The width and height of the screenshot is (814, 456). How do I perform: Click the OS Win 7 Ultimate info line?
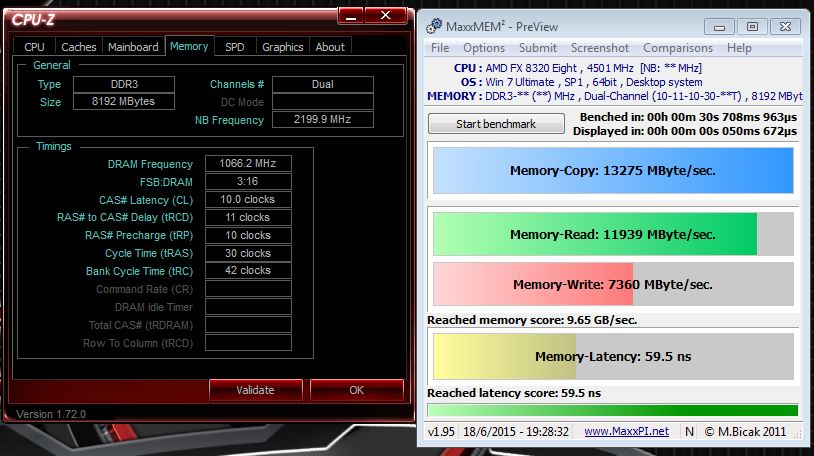point(581,82)
